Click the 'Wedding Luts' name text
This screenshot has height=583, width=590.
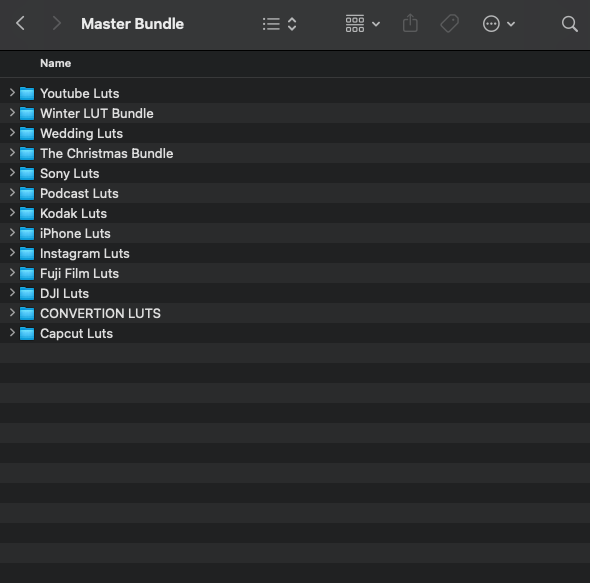pos(82,134)
